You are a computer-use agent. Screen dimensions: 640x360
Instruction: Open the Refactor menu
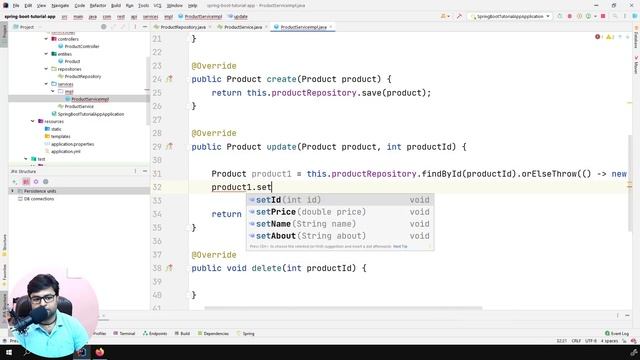coord(98,6)
